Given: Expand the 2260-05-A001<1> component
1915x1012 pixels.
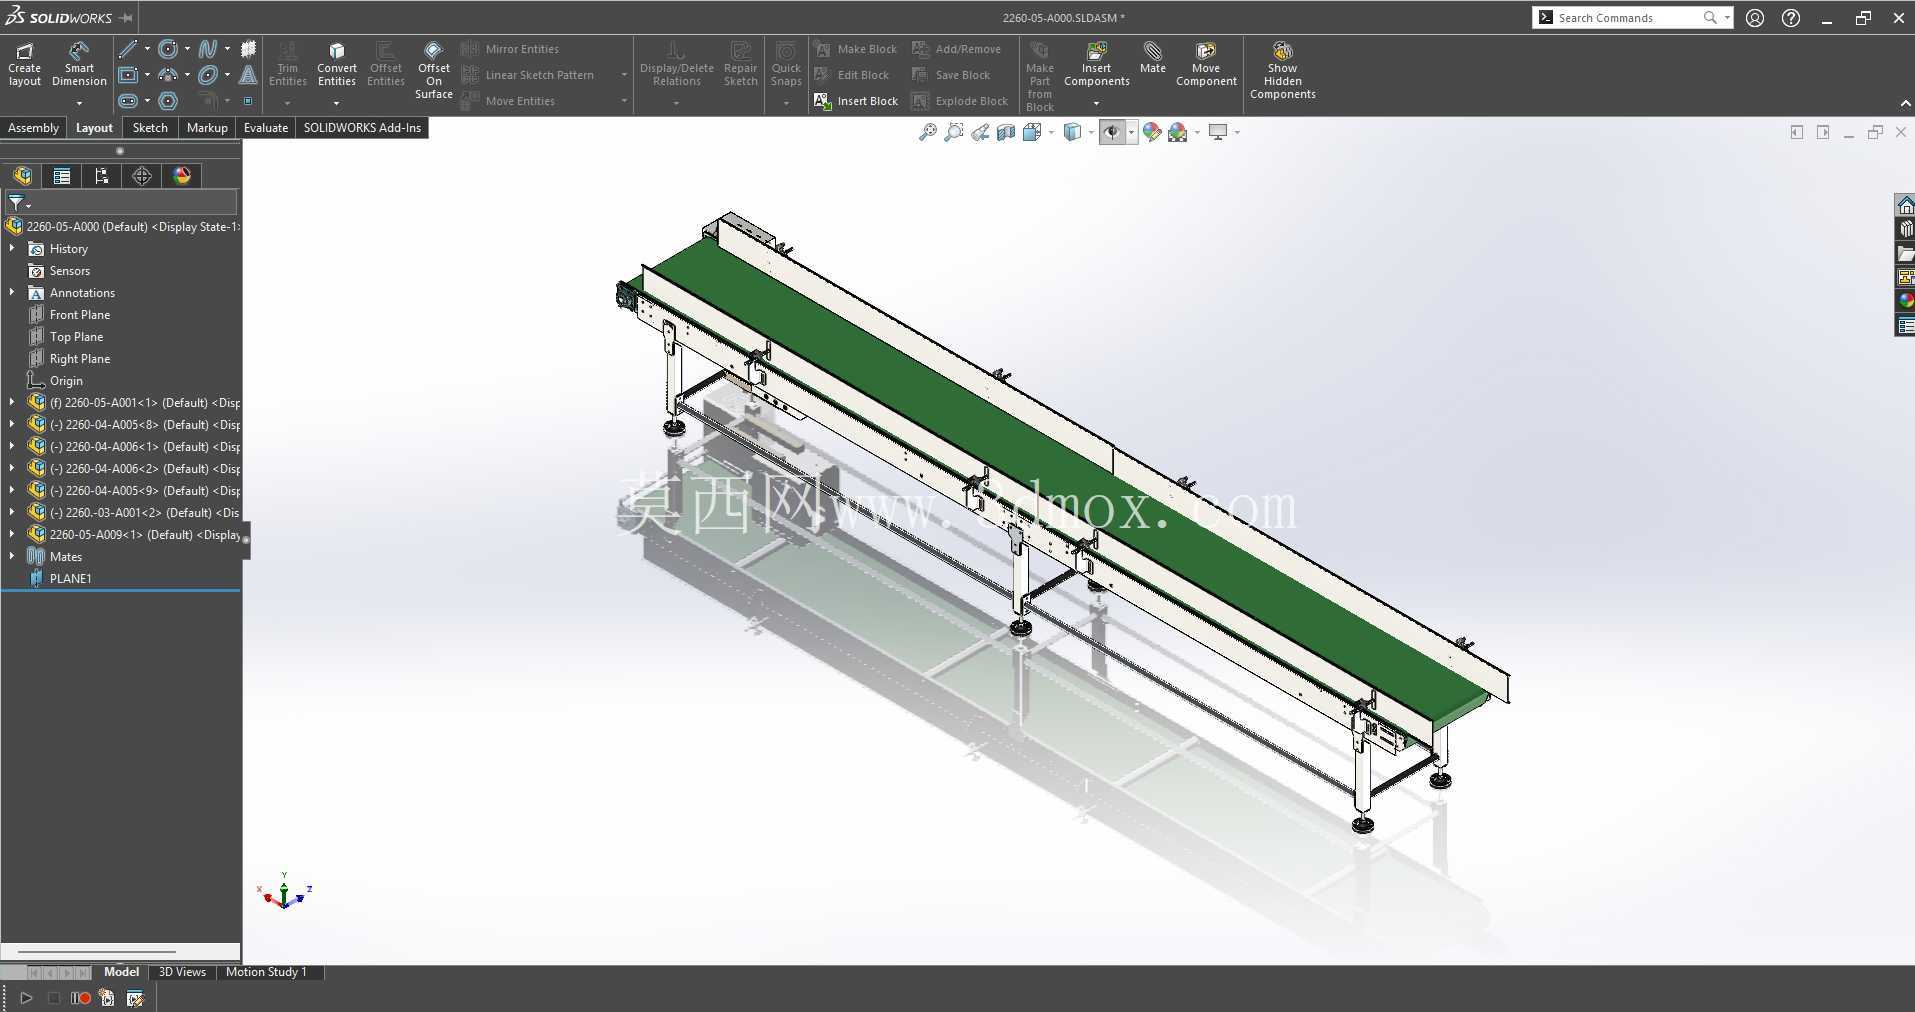Looking at the screenshot, I should (12, 402).
